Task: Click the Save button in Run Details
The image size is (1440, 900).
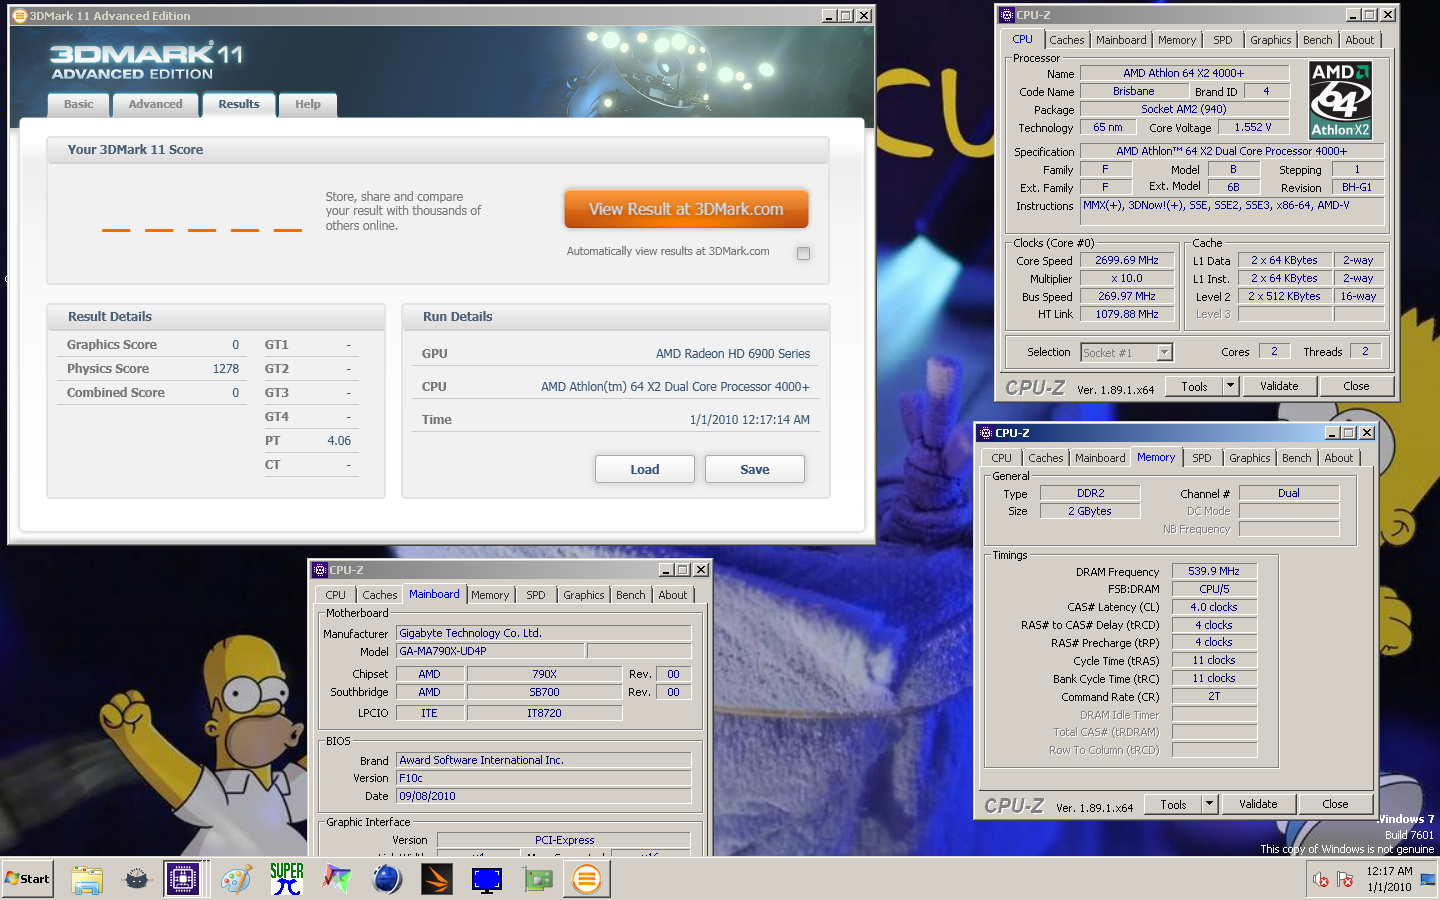Action: pos(755,469)
